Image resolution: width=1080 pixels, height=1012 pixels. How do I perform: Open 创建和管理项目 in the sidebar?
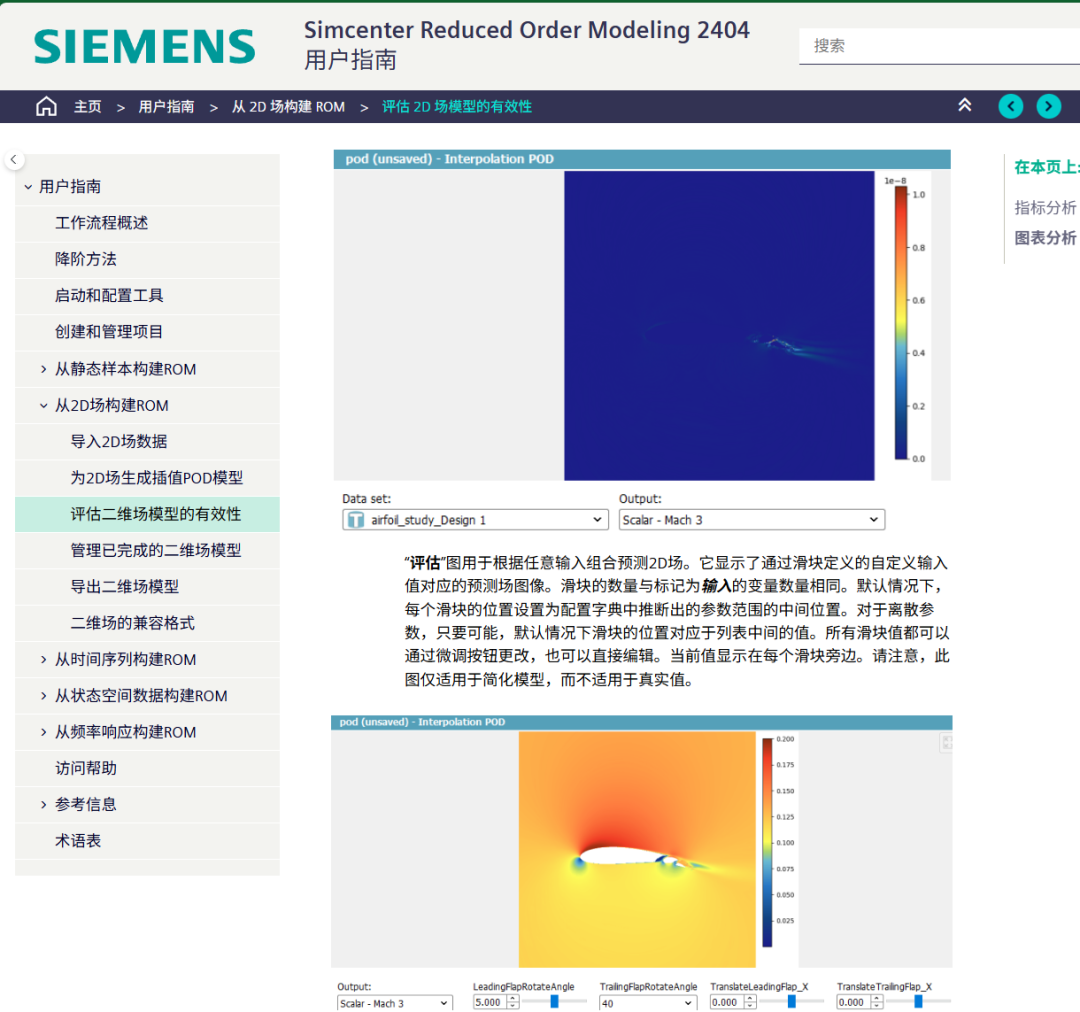[x=109, y=332]
